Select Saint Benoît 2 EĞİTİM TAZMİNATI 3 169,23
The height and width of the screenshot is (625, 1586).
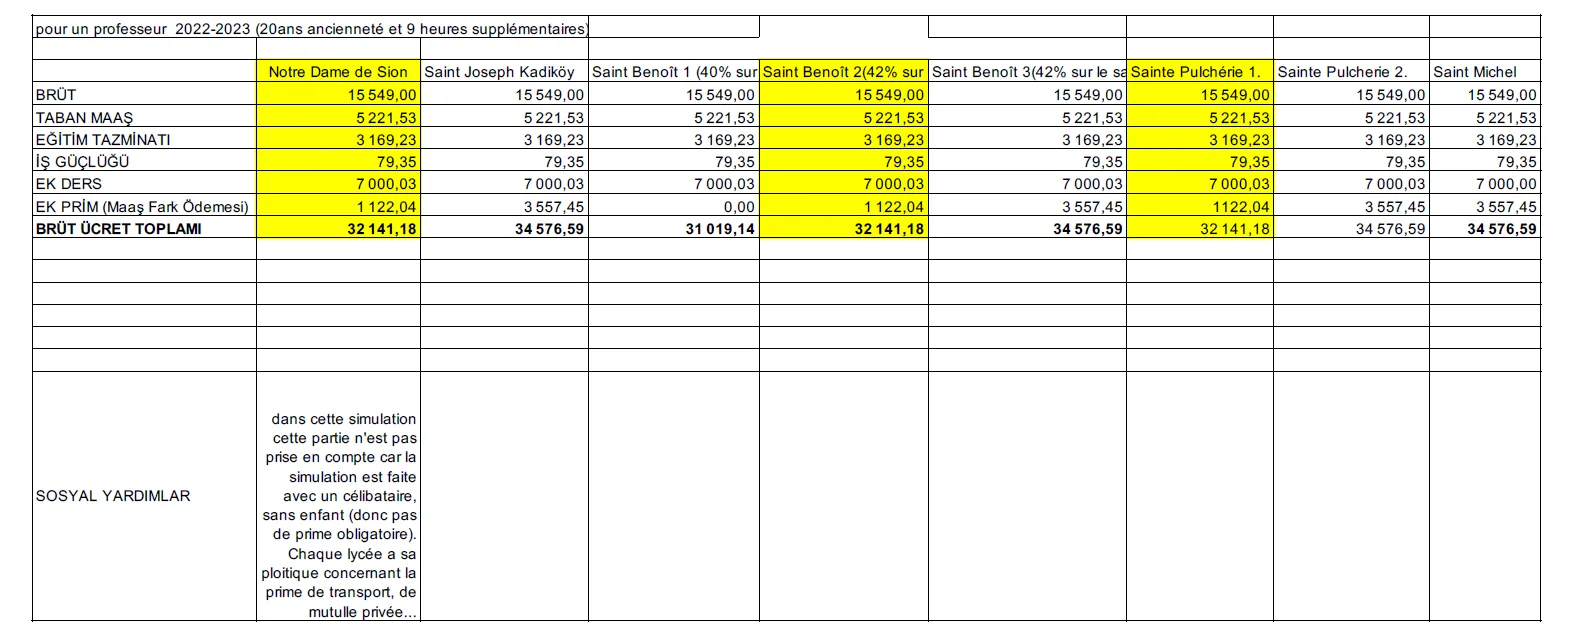click(844, 139)
